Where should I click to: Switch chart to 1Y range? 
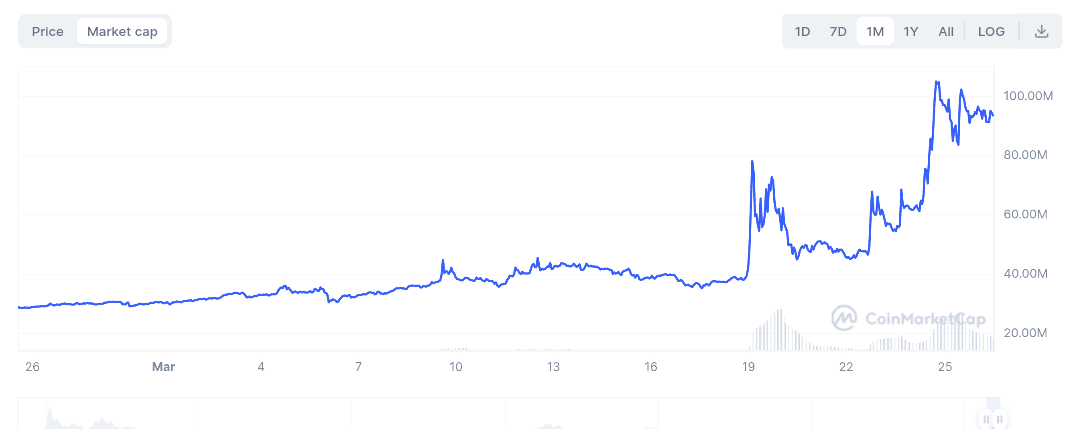911,31
